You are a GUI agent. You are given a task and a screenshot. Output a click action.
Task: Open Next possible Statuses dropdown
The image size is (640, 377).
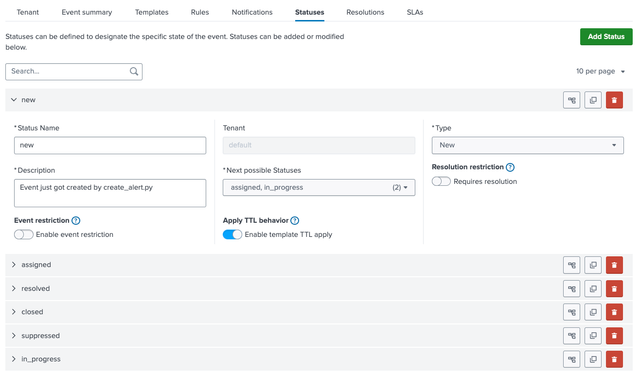(319, 188)
